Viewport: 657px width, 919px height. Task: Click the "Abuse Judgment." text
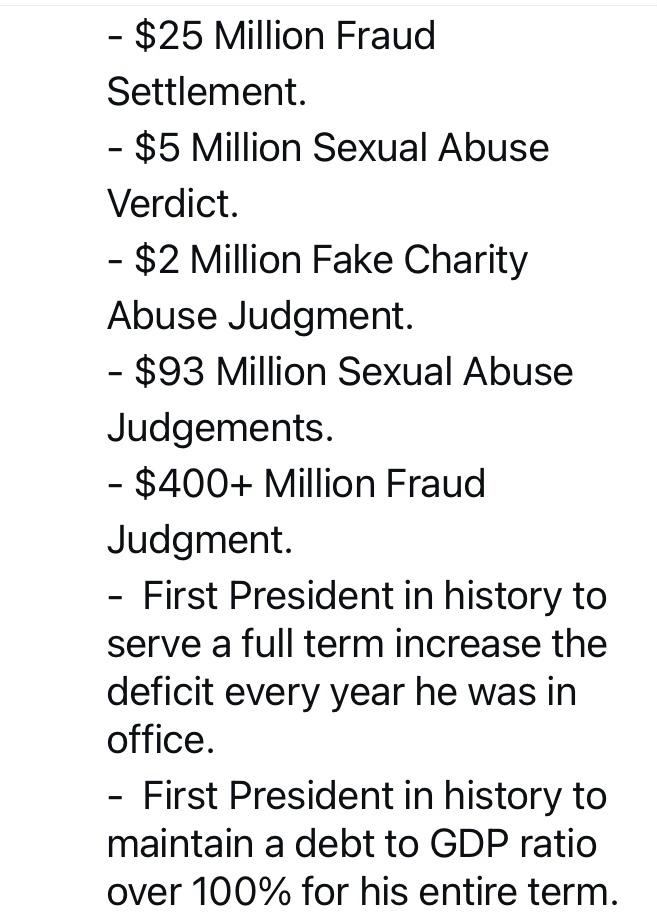pos(260,316)
